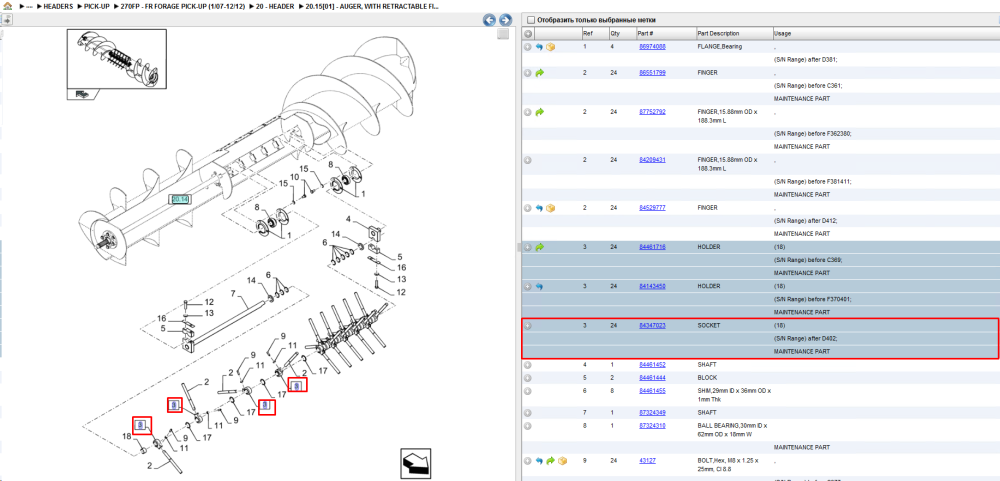Click yellow box kit icon on BOLT 43127
The image size is (1000, 481).
pos(562,461)
